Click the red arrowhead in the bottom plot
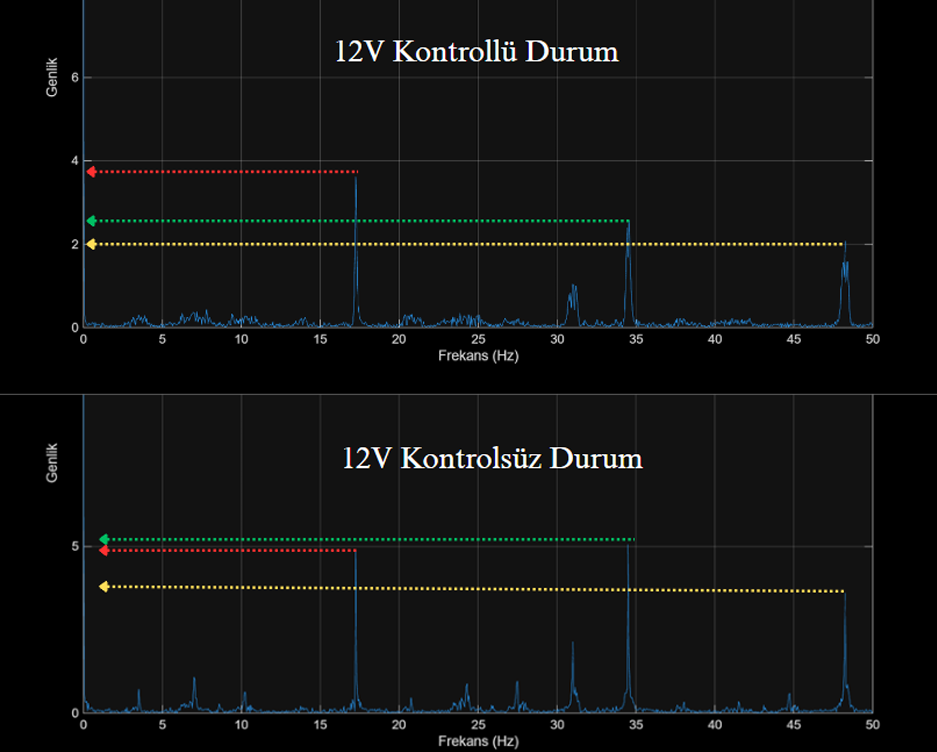Viewport: 937px width, 752px height. pos(104,551)
